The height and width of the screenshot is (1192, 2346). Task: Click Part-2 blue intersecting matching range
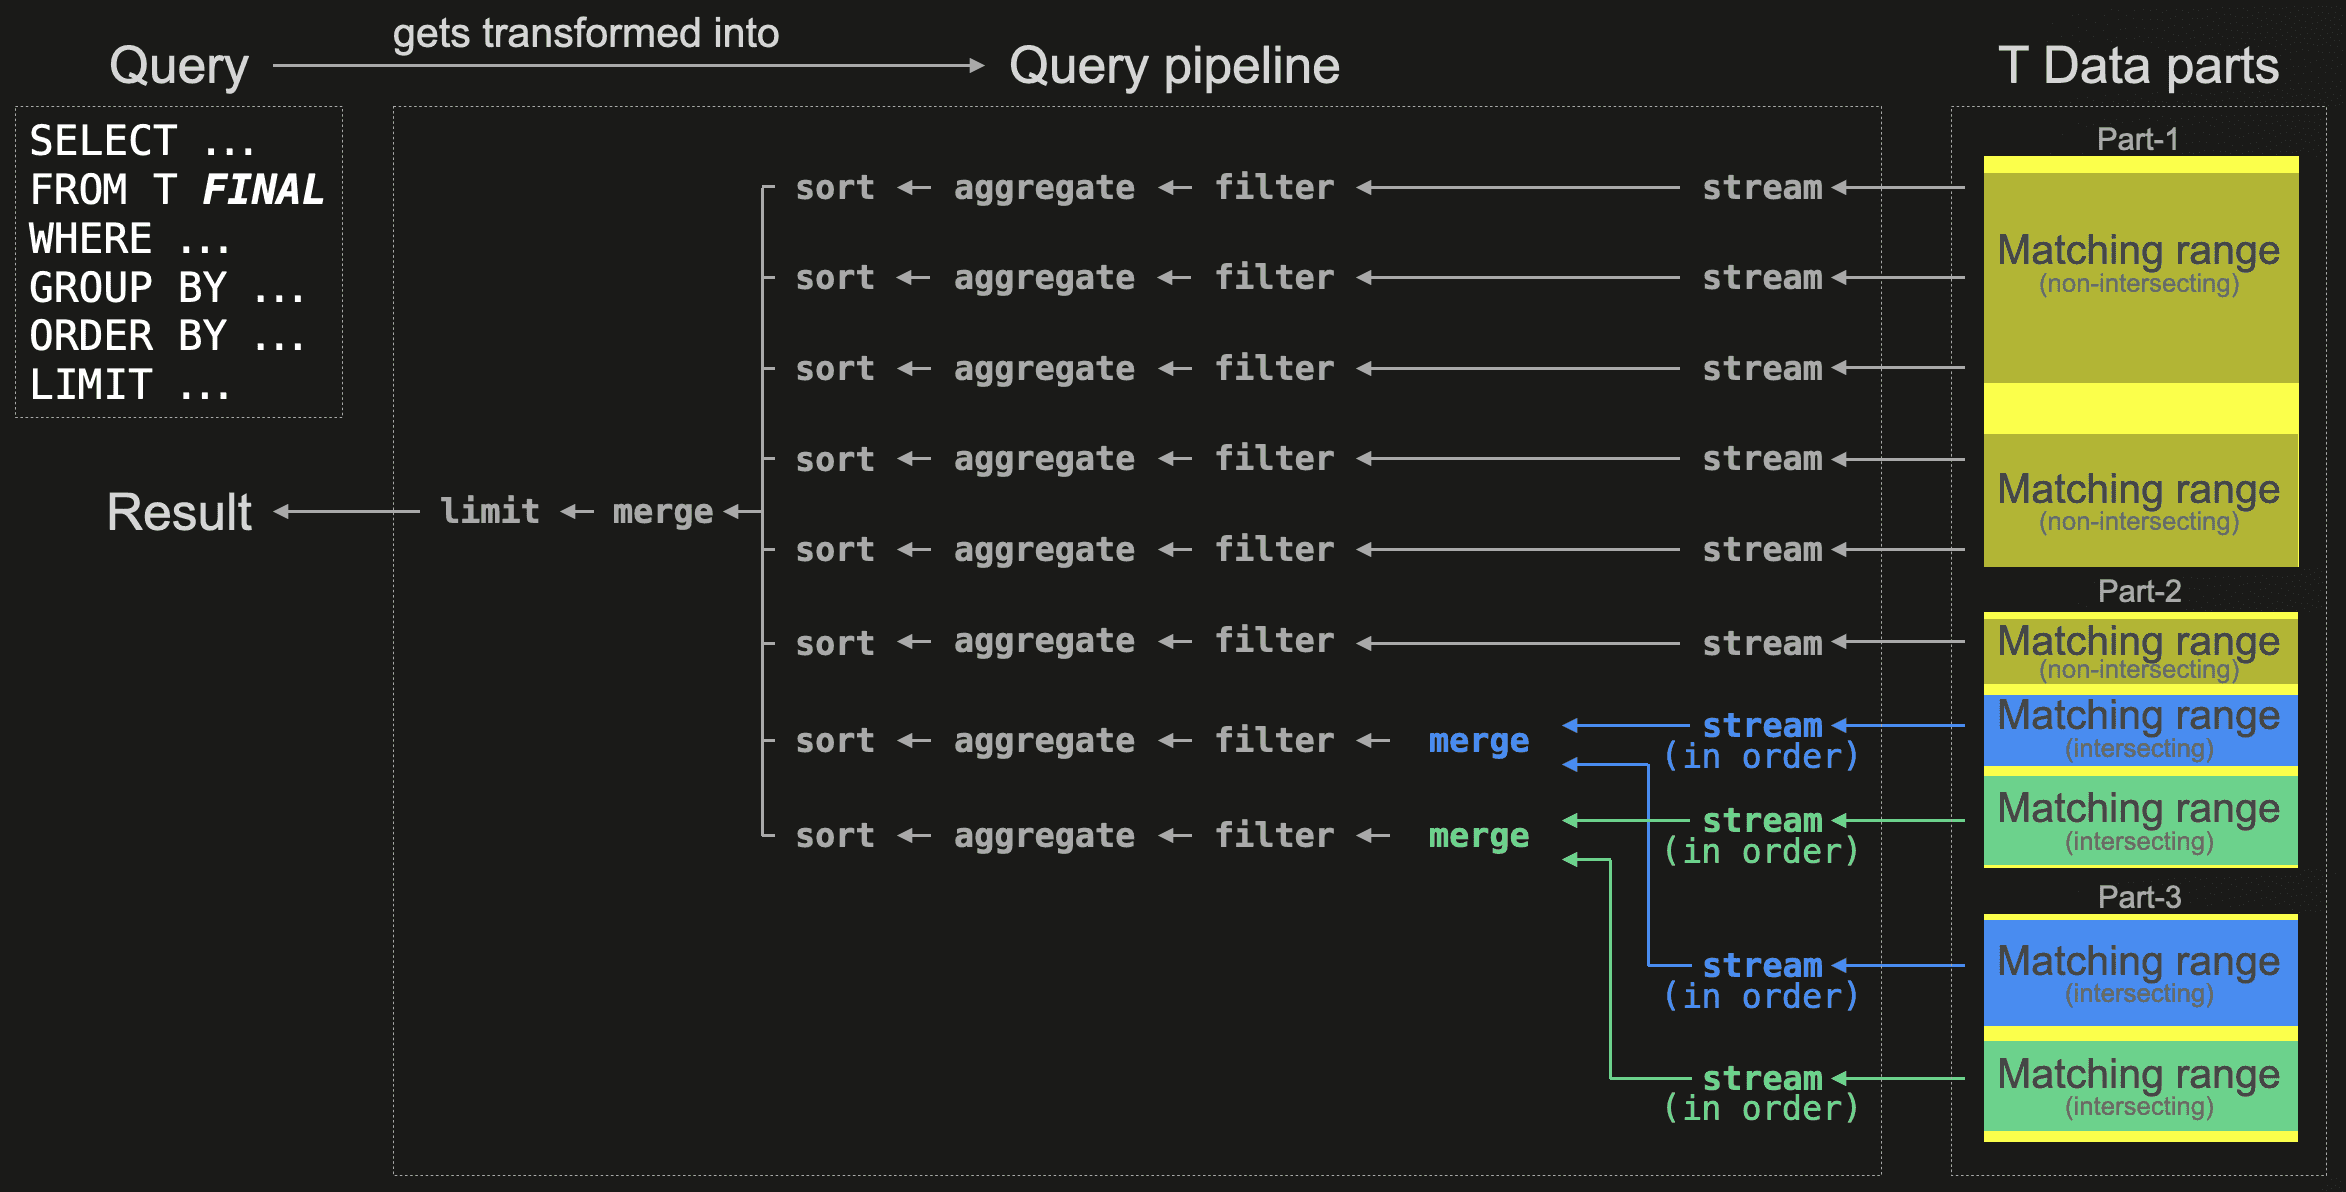[2139, 728]
